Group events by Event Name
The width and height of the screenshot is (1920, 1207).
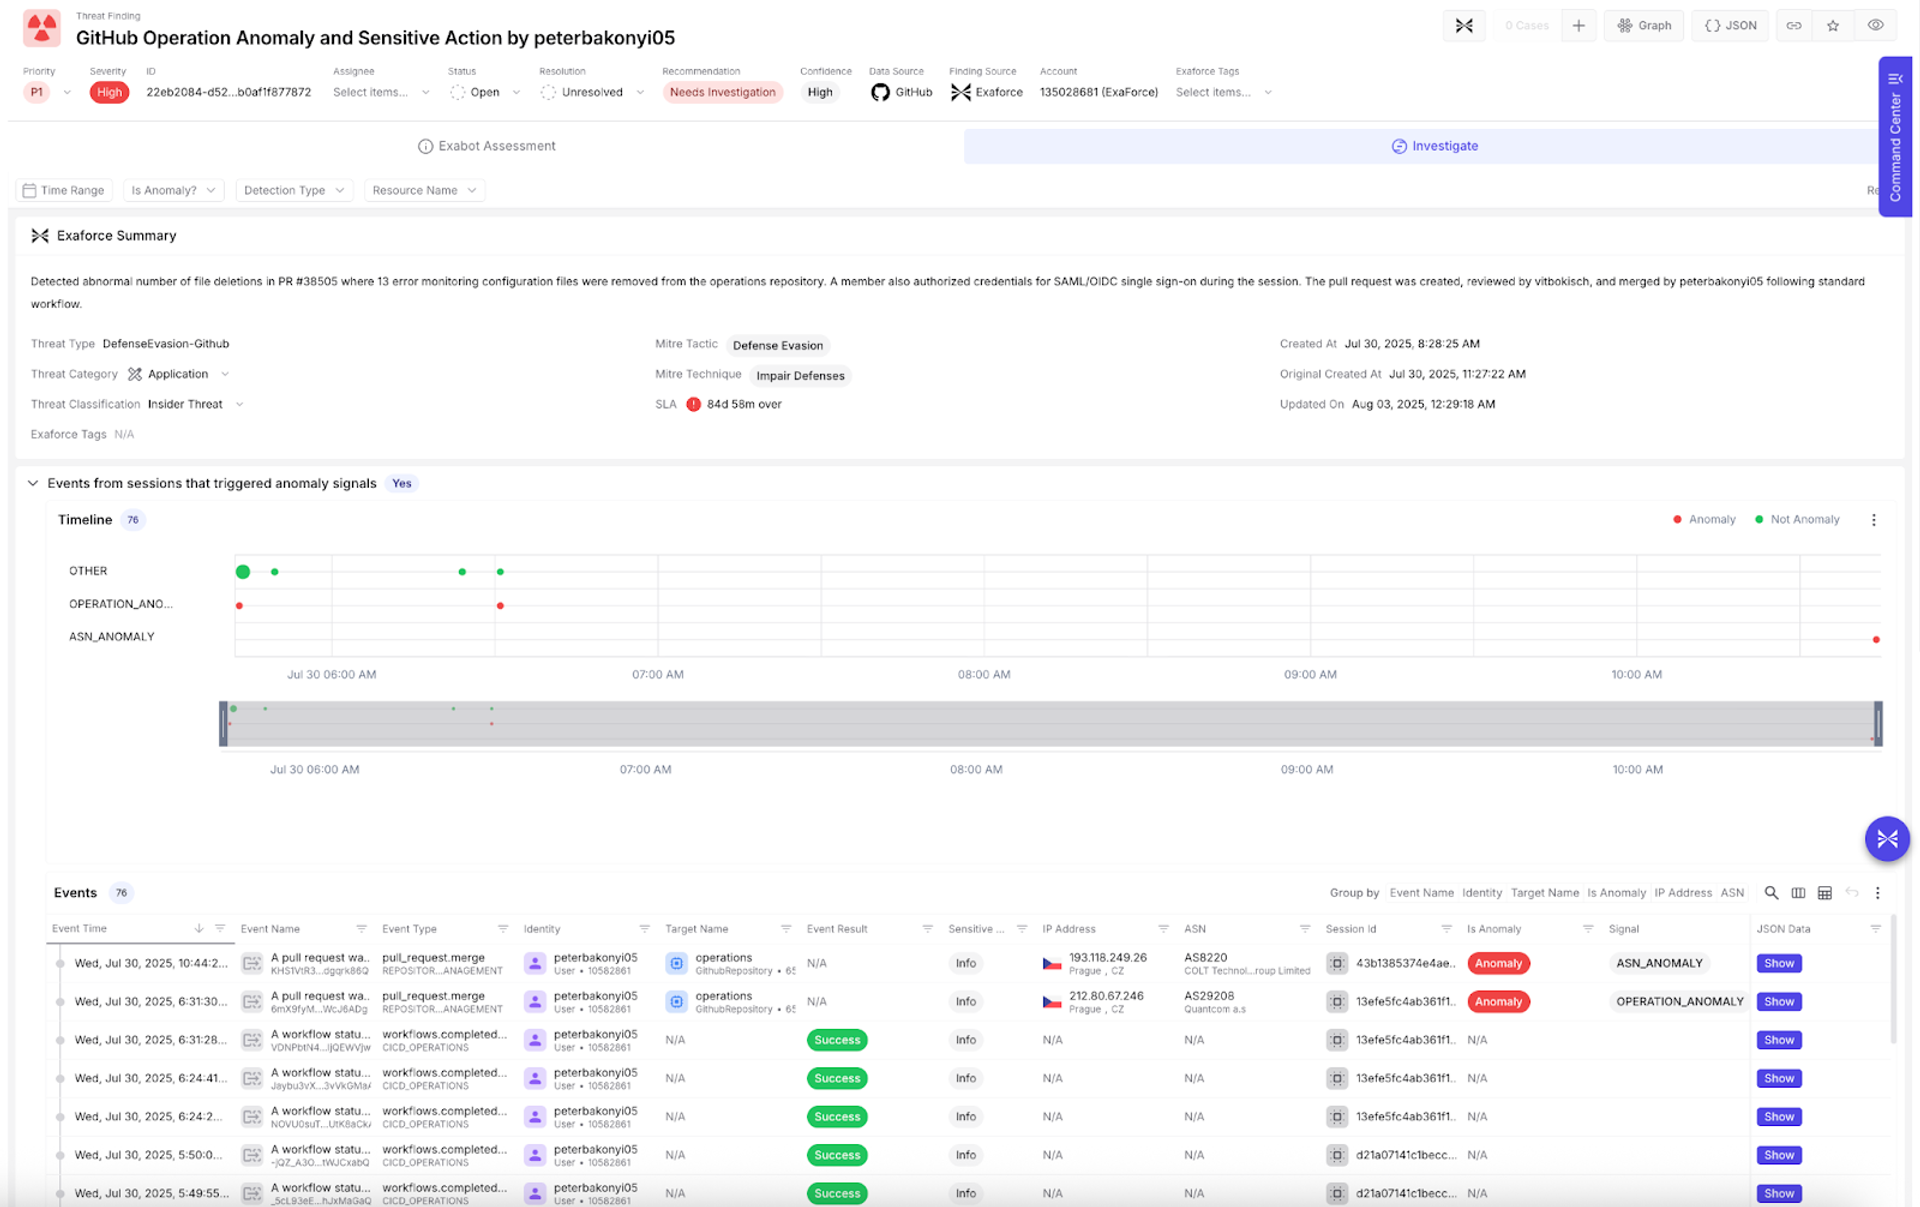(x=1421, y=893)
